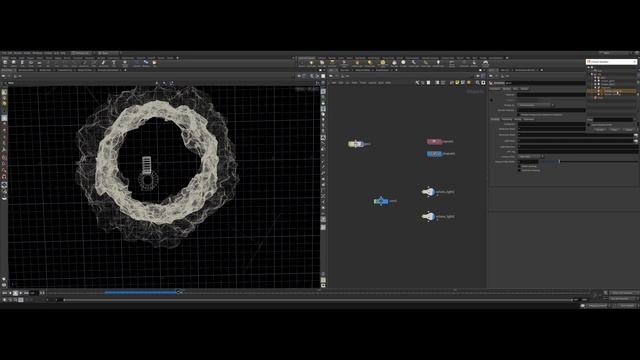Open the Lights and Cameras shelf tab
Image resolution: width=640 pixels, height=360 pixels.
[x=307, y=58]
